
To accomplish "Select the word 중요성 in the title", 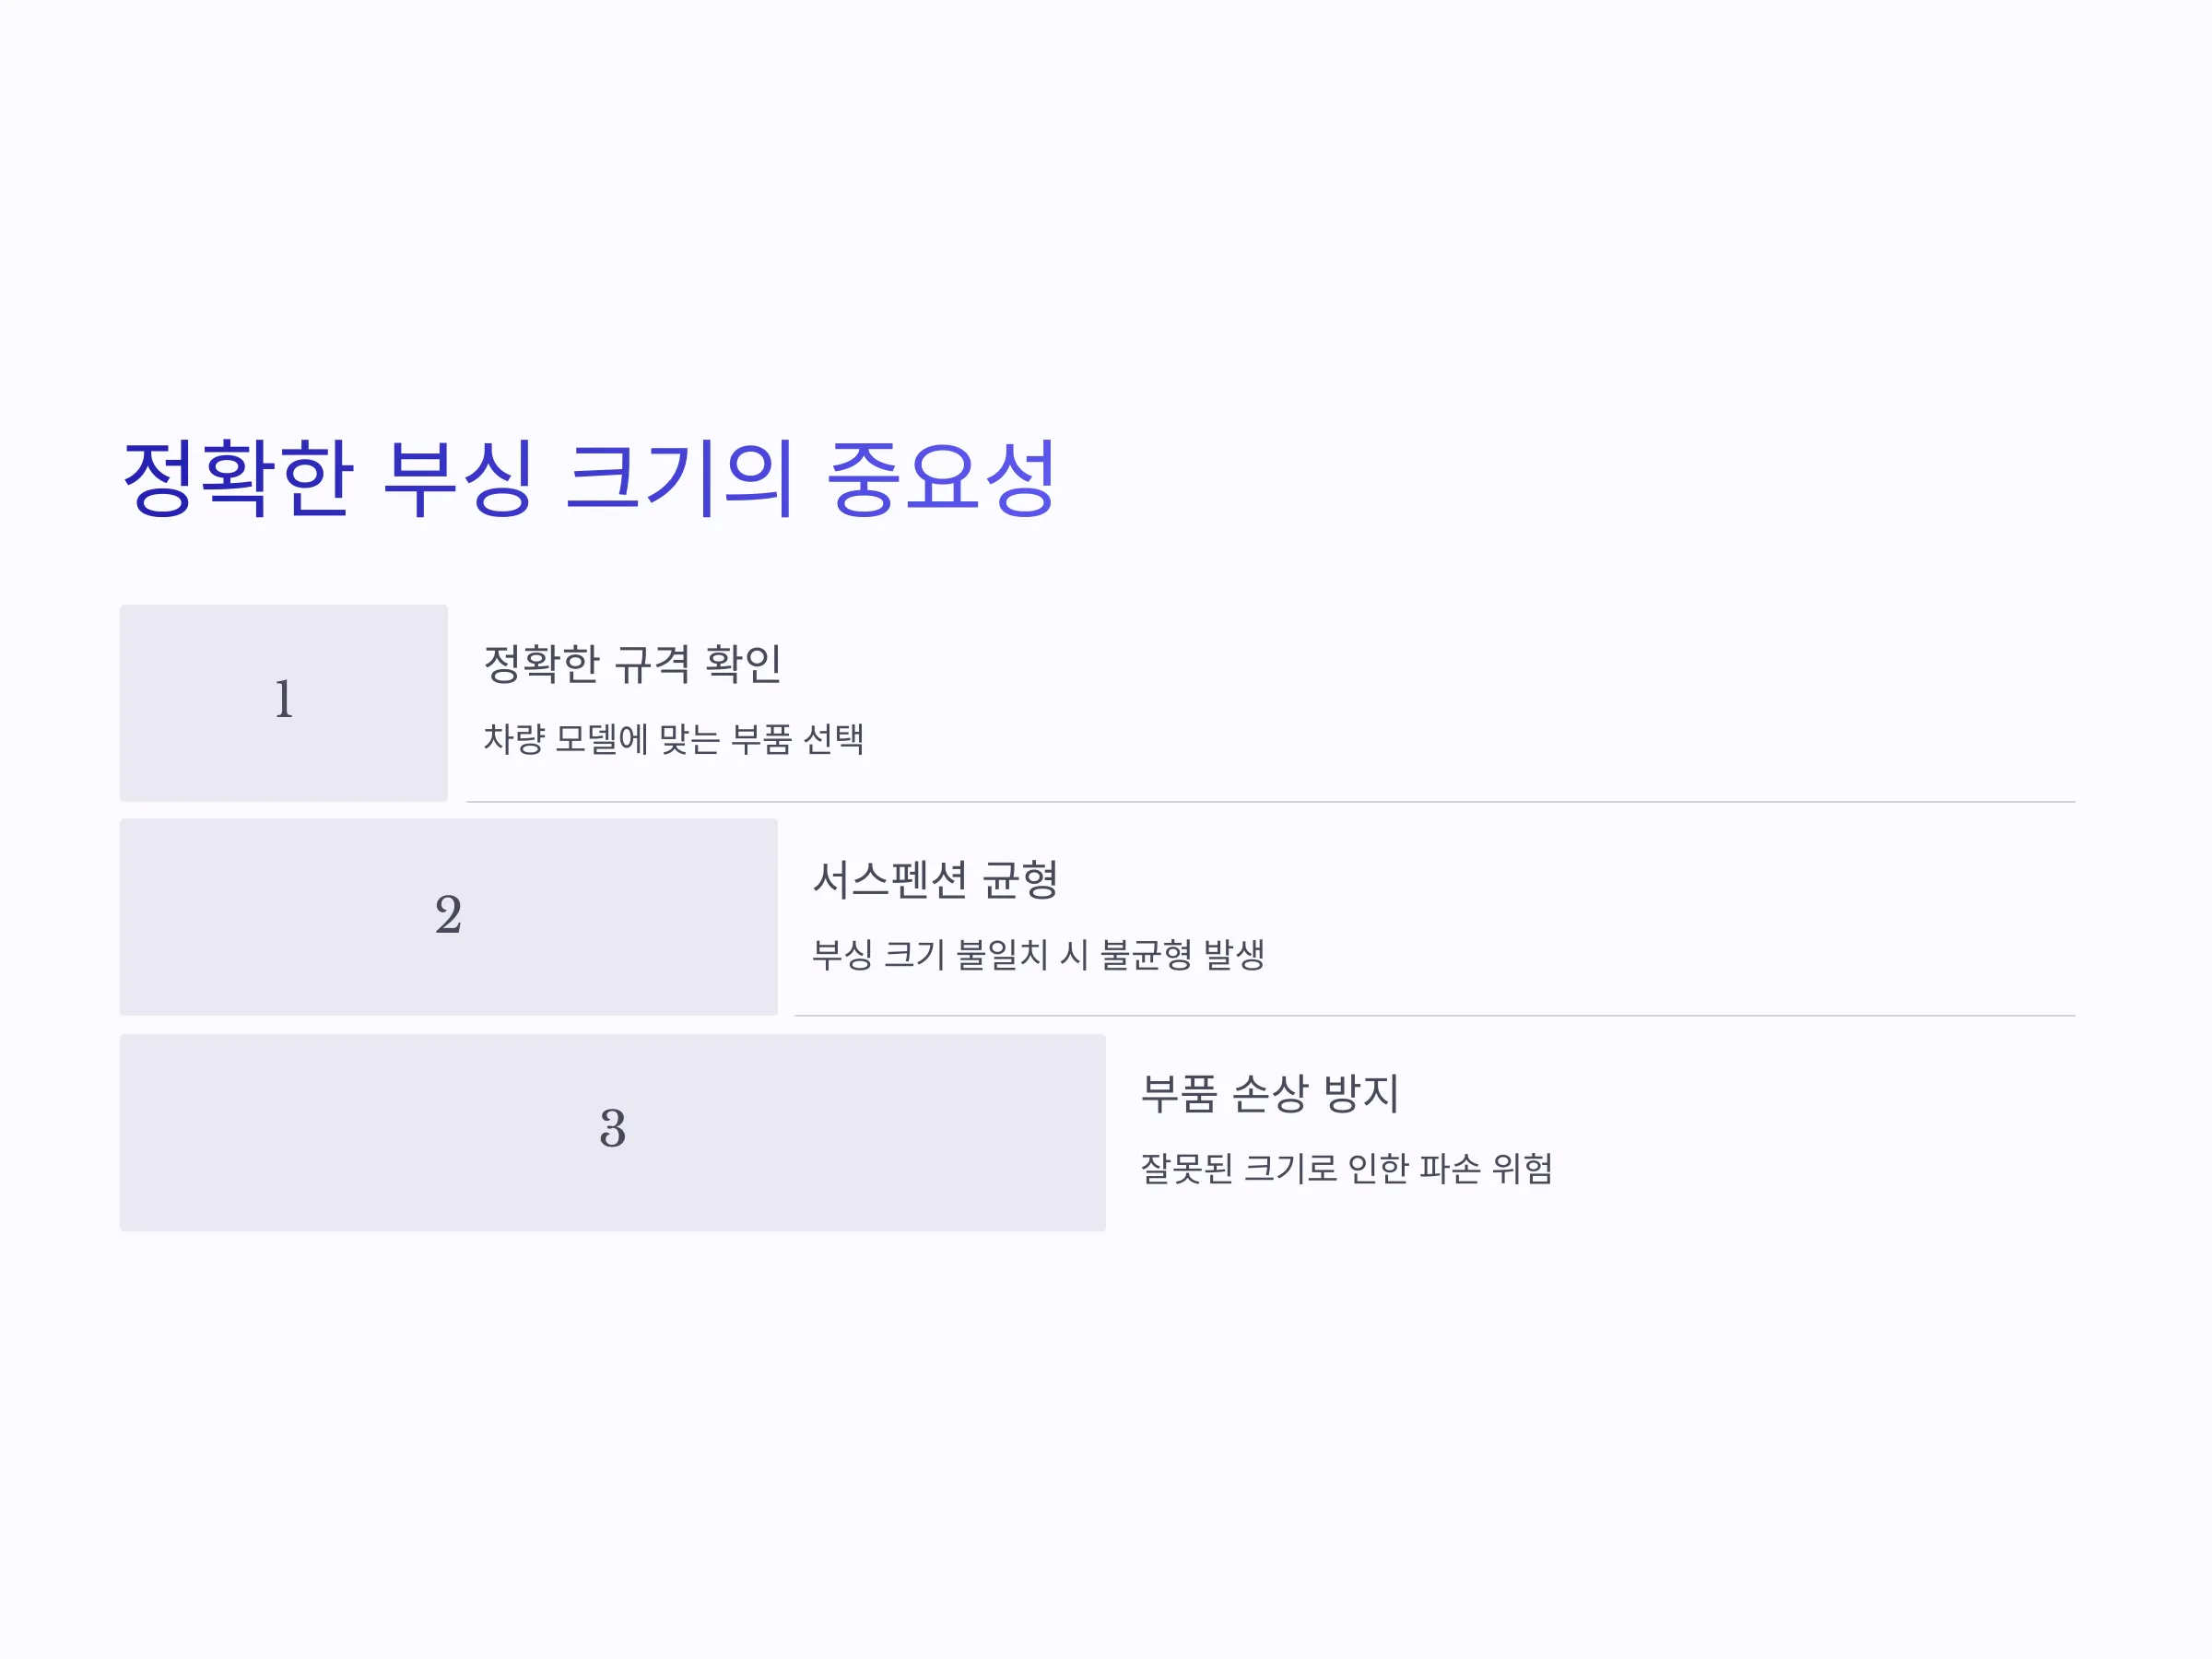I will (x=942, y=478).
